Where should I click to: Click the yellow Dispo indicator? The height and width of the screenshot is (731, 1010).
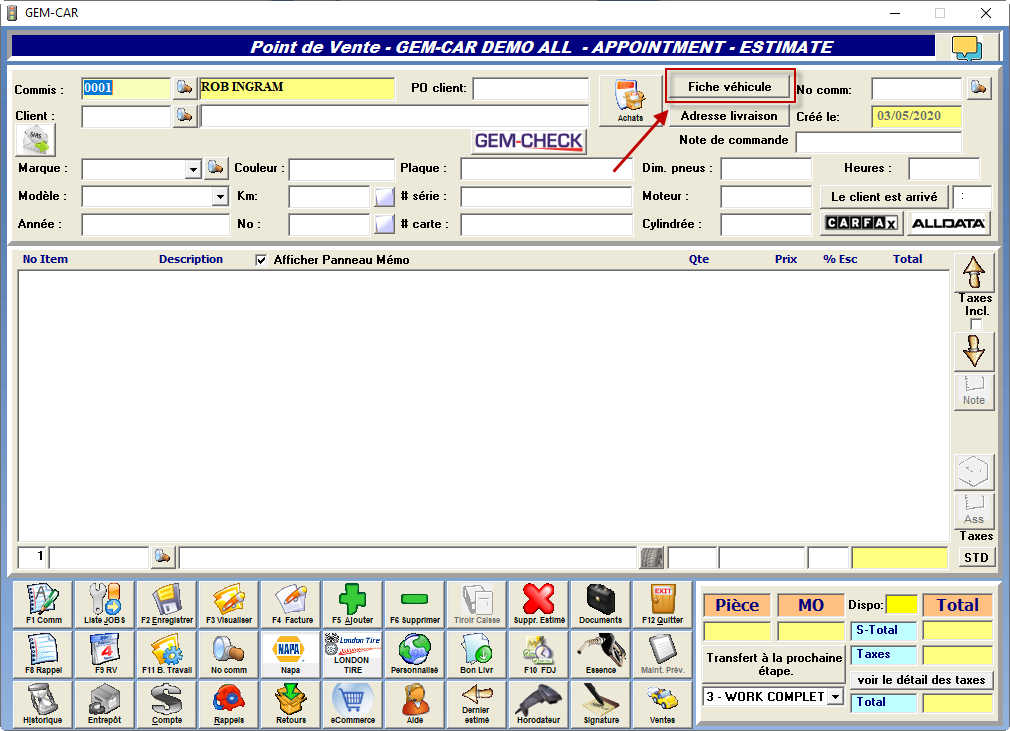coord(901,605)
